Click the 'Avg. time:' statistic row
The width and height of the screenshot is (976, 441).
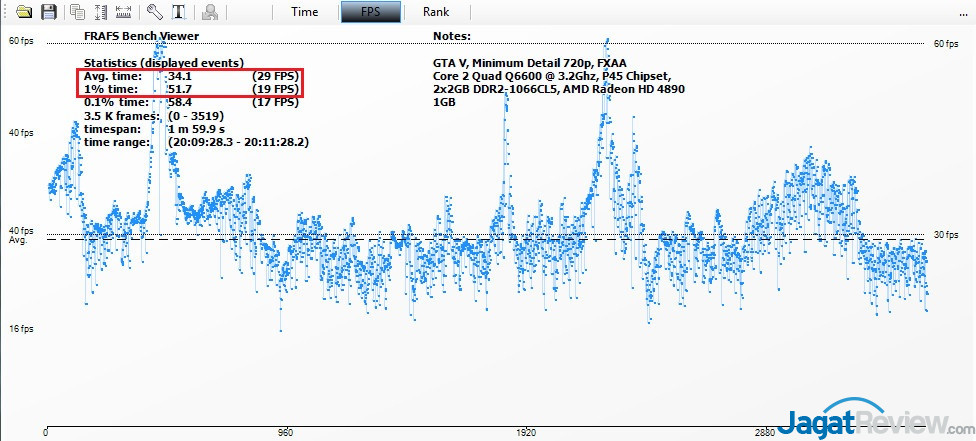point(190,76)
